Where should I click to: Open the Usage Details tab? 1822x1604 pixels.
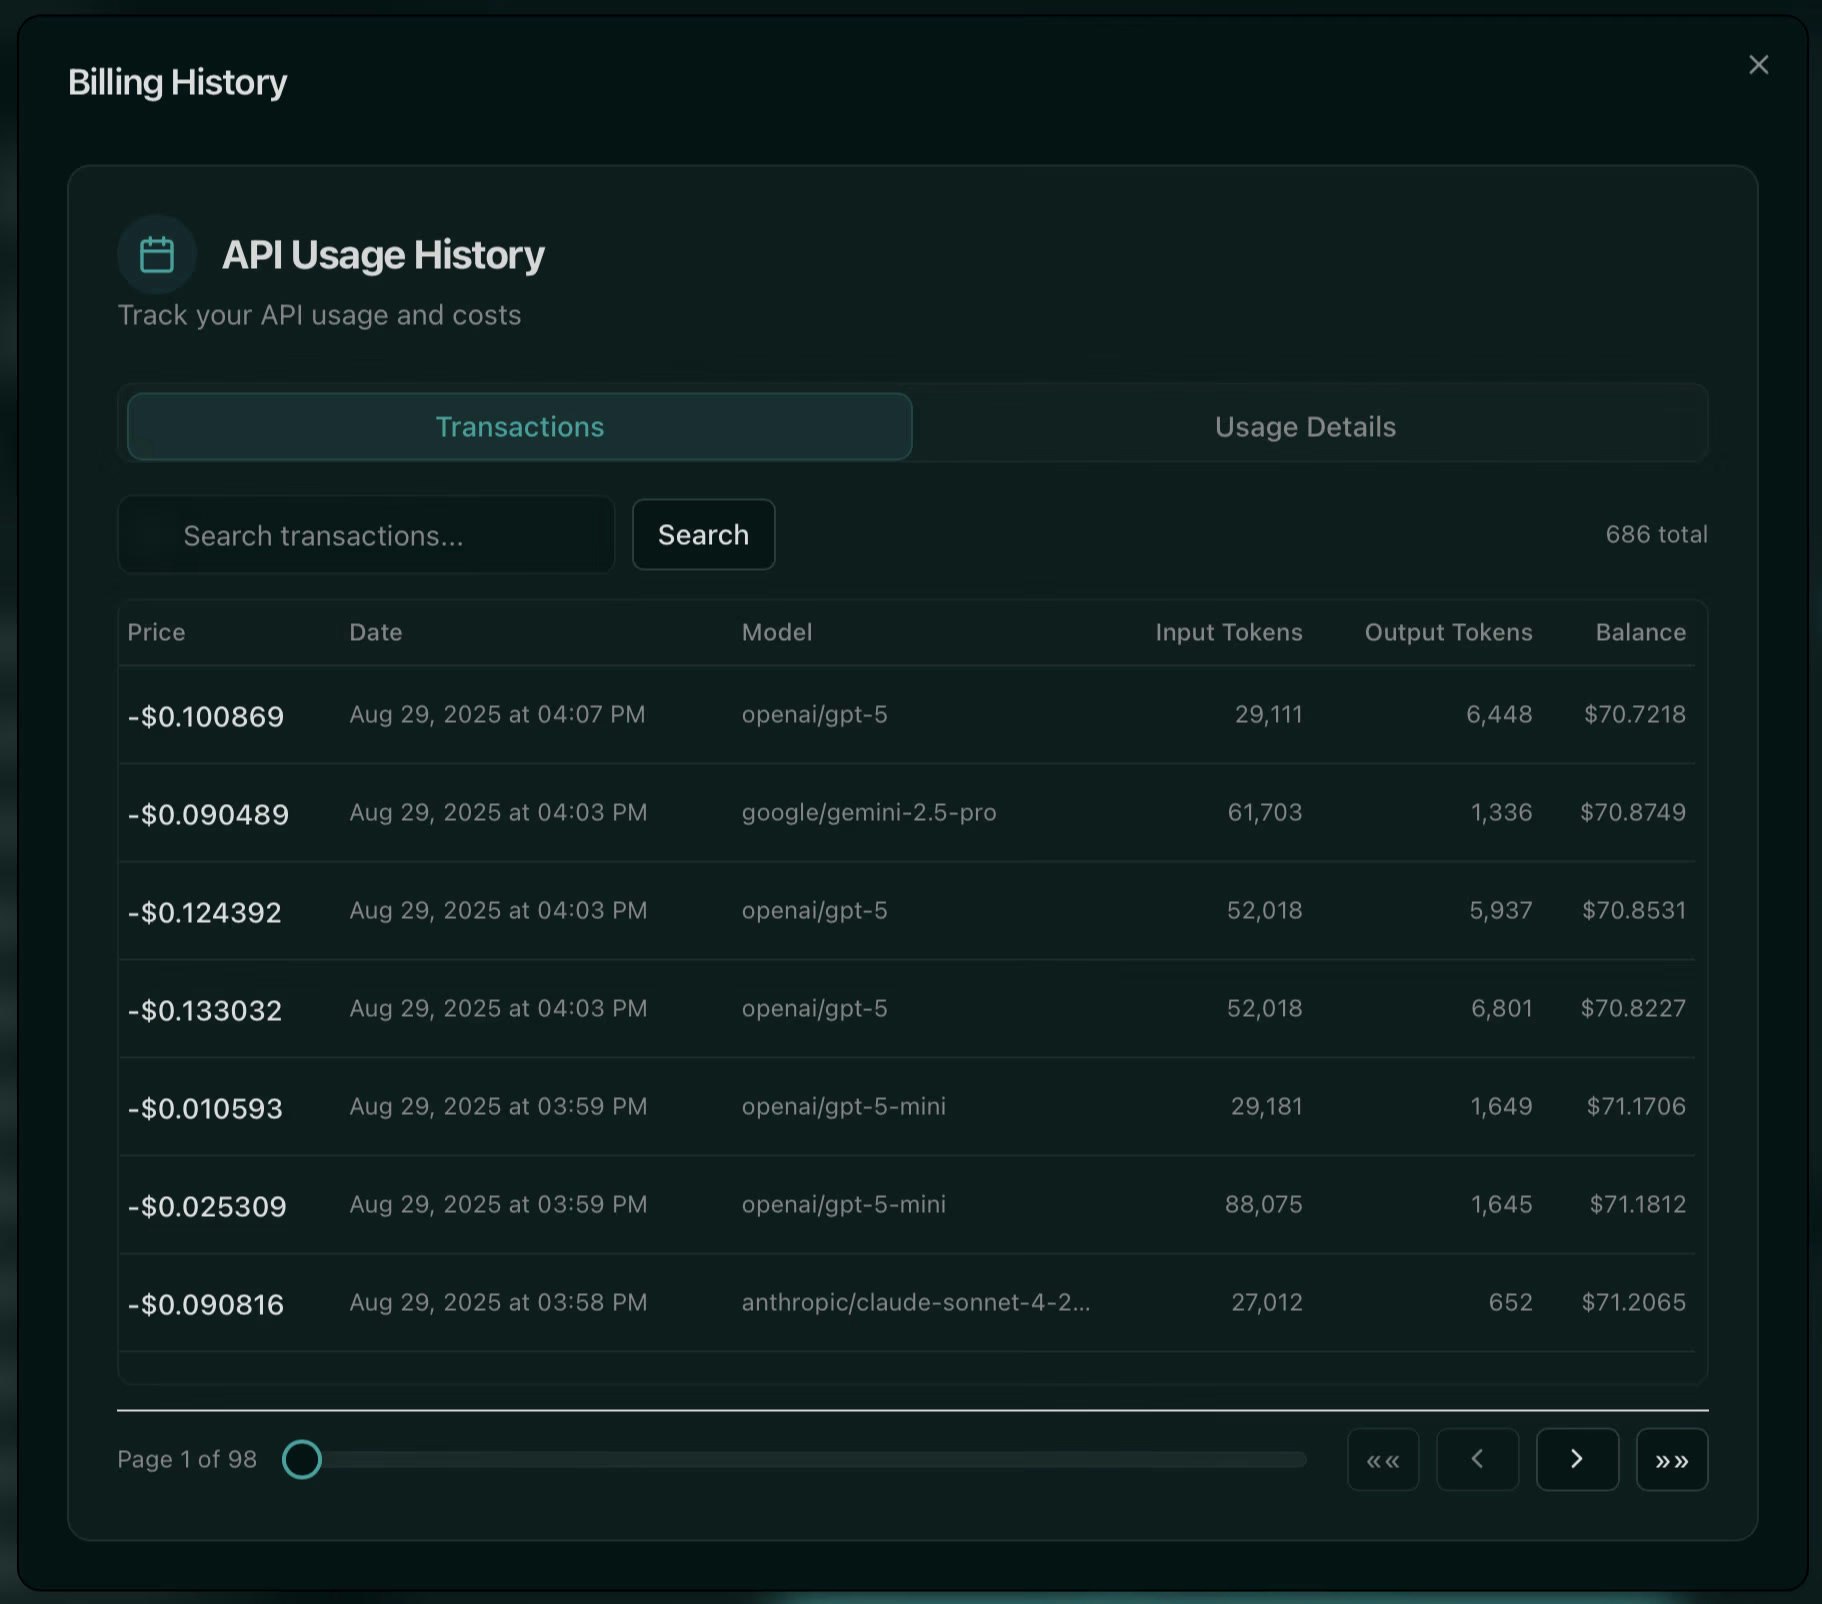(x=1305, y=427)
